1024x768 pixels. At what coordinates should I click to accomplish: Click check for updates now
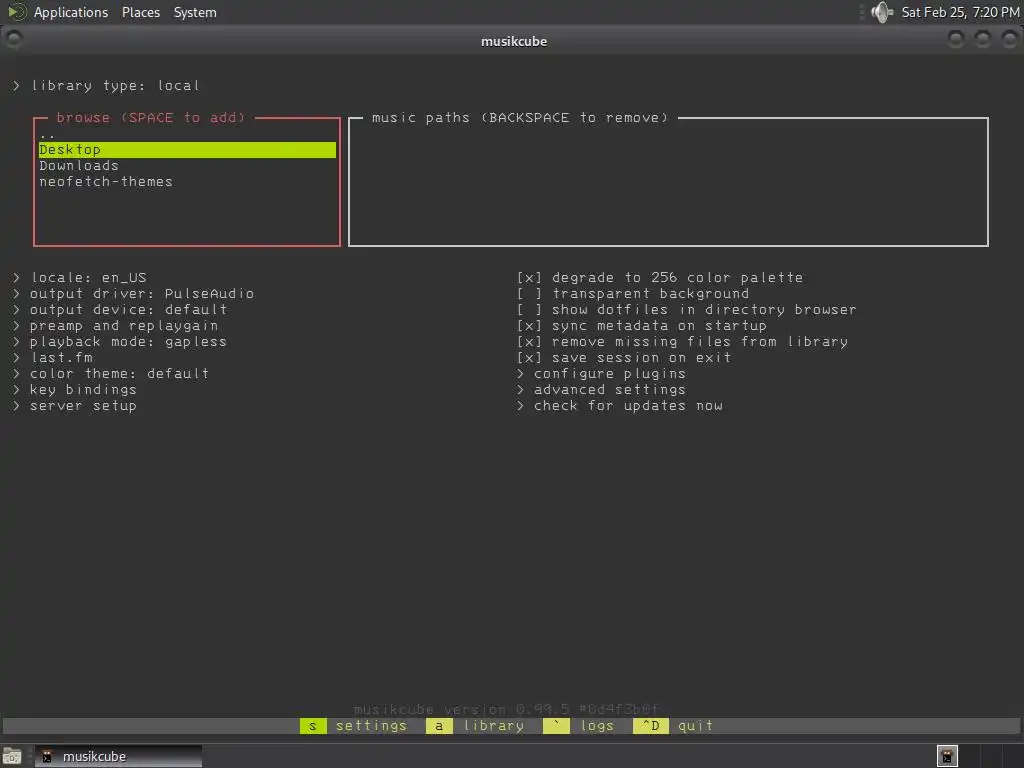[x=619, y=406]
